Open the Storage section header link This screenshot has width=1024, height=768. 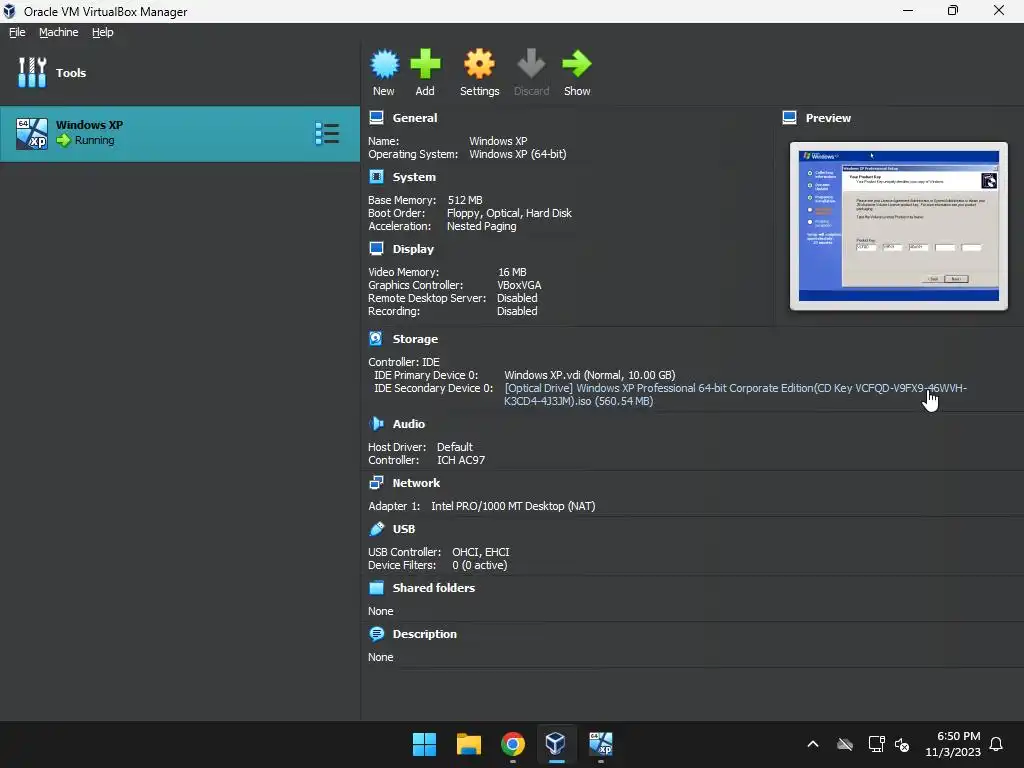click(415, 339)
